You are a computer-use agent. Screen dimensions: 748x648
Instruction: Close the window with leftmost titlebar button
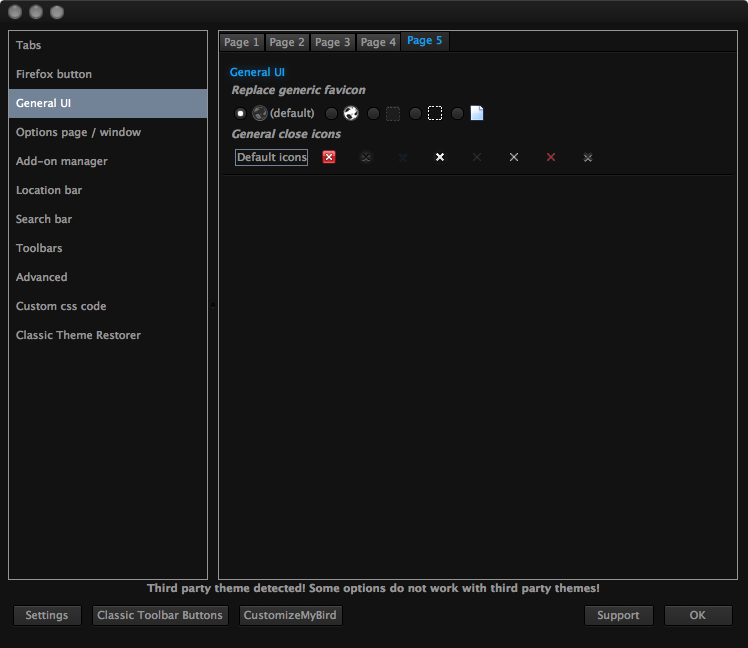tap(15, 12)
